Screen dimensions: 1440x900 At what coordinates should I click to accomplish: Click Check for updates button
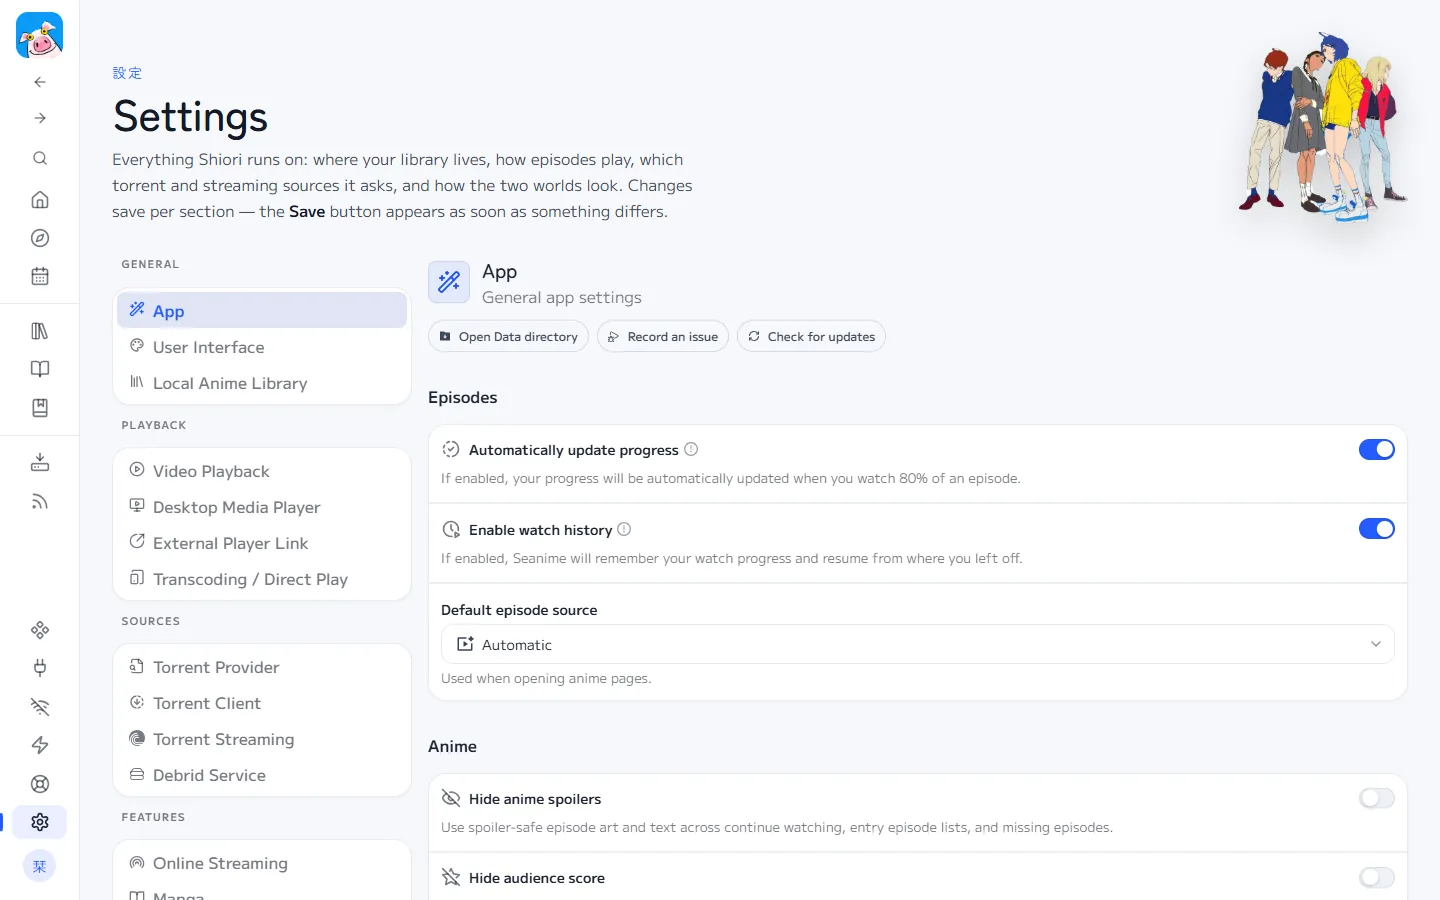coord(811,337)
